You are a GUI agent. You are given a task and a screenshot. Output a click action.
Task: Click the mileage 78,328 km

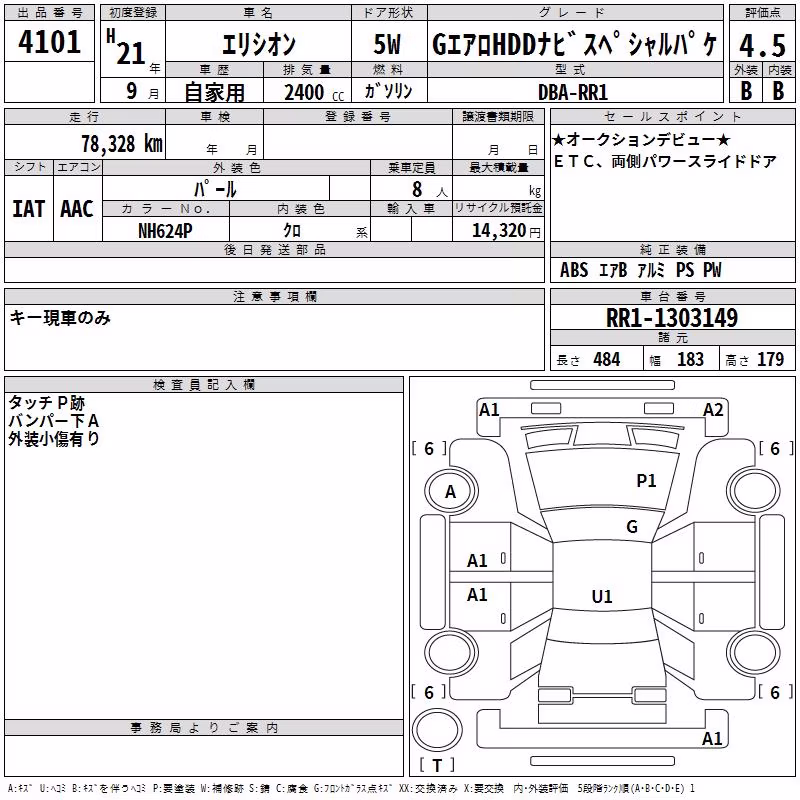tap(122, 144)
